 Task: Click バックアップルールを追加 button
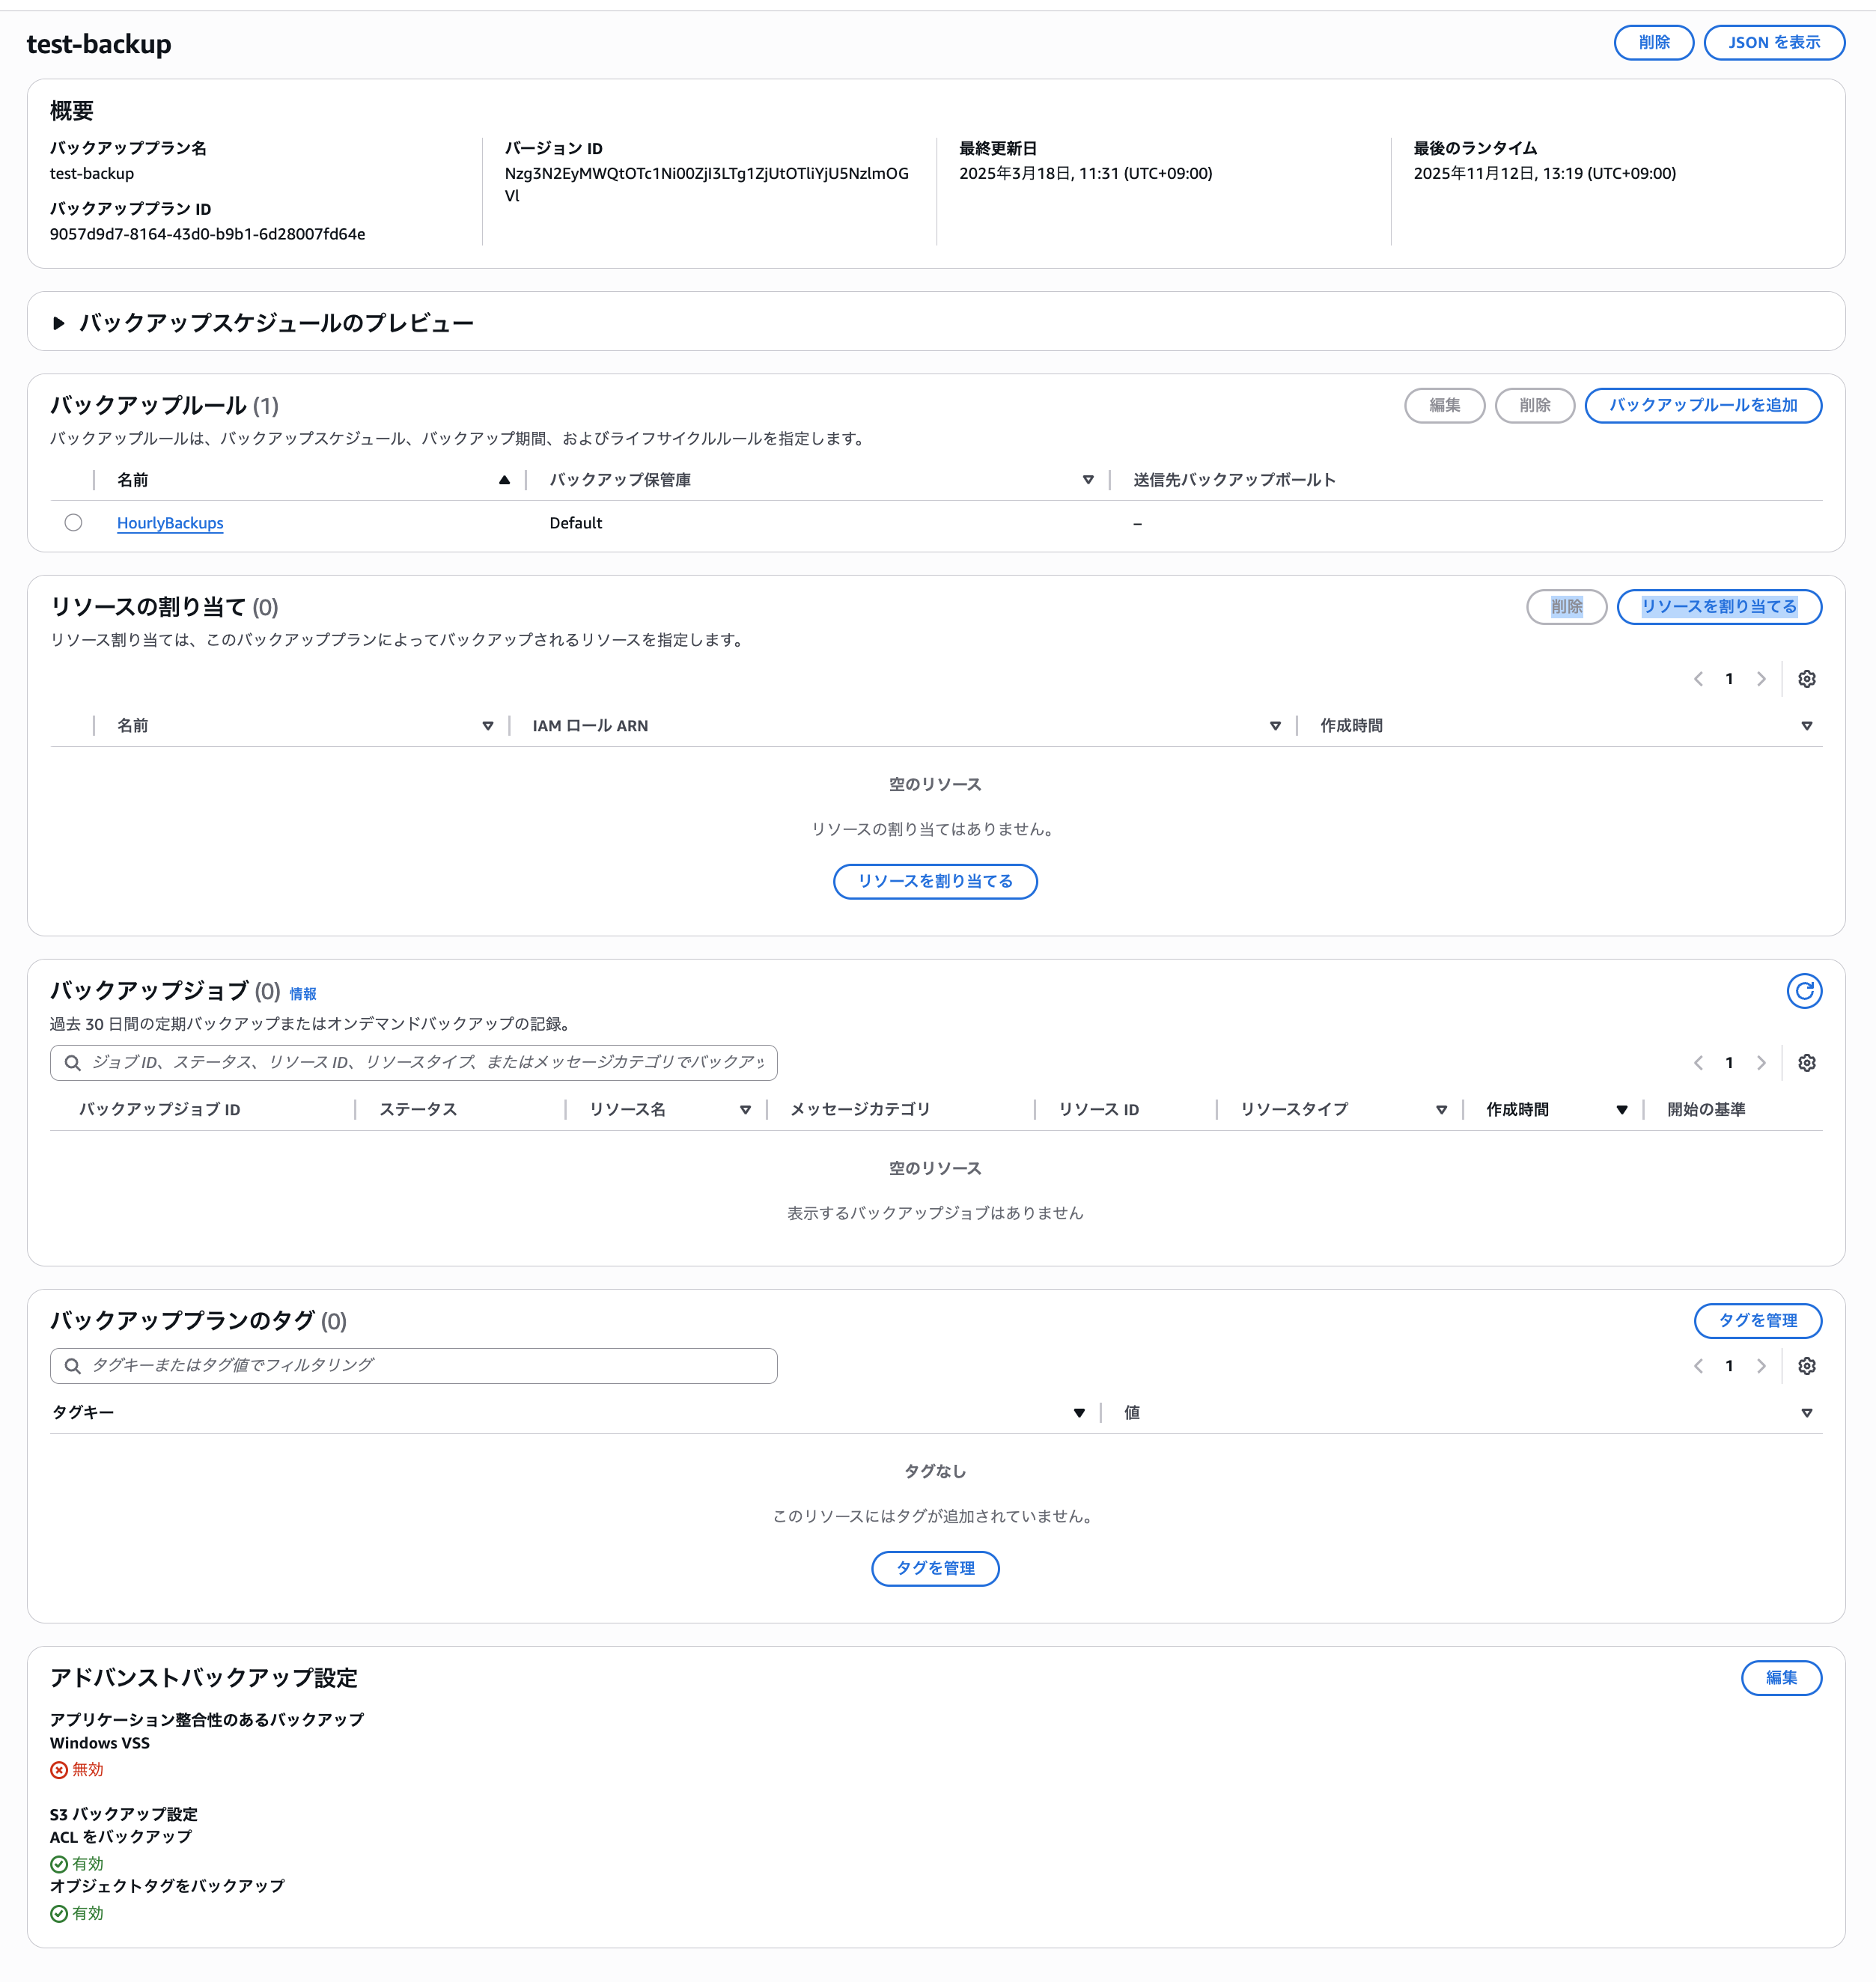pyautogui.click(x=1702, y=405)
